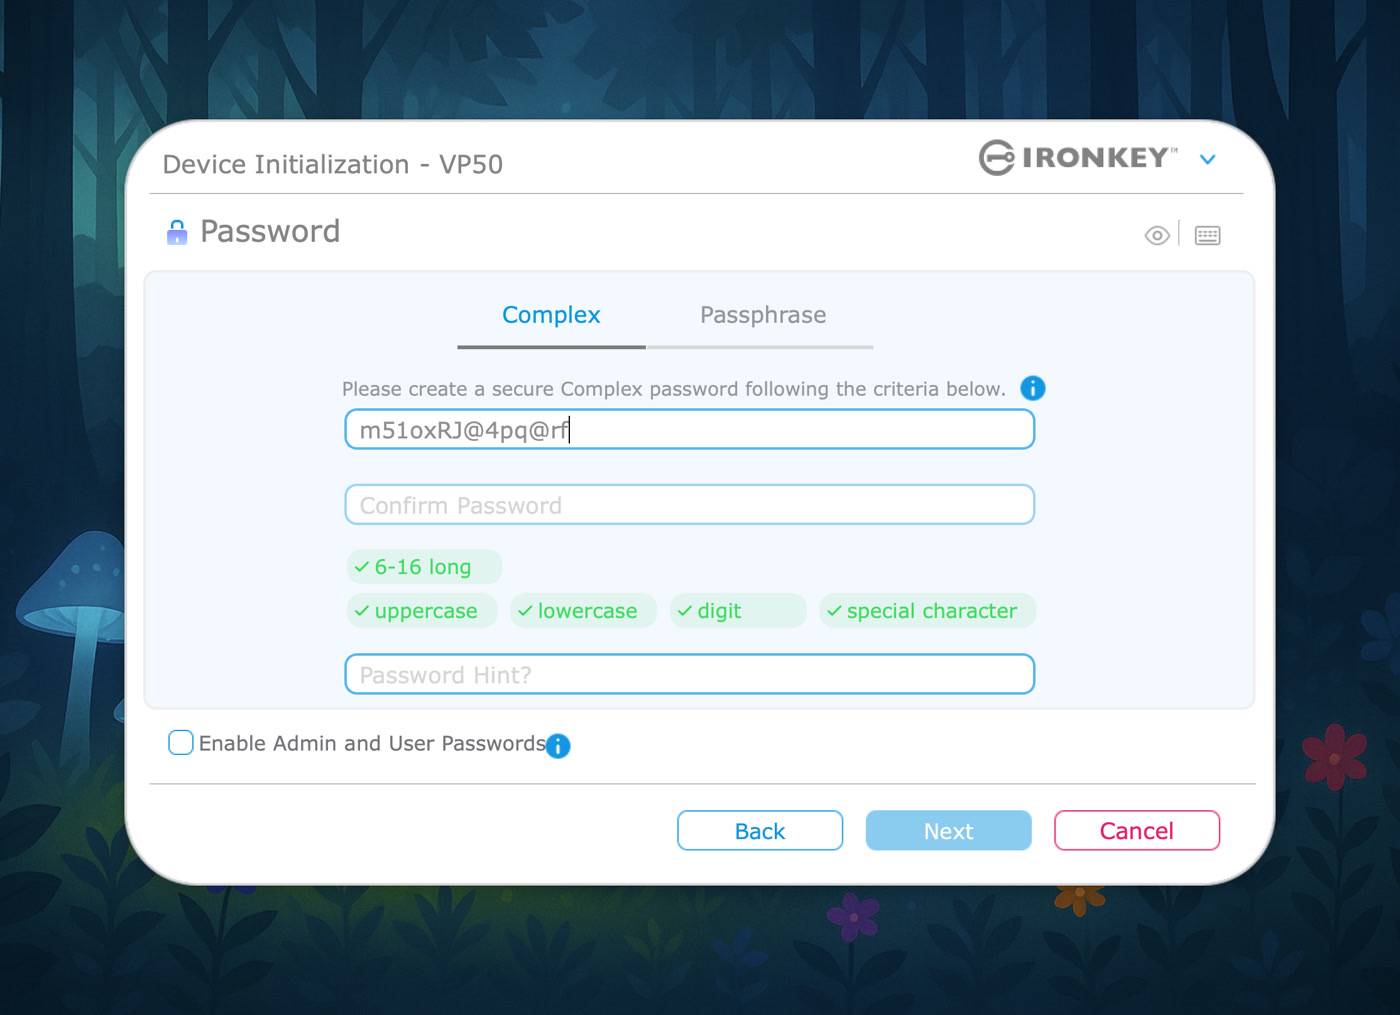Viewport: 1400px width, 1015px height.
Task: Open info icon beside Admin and User Passwords
Action: 558,745
